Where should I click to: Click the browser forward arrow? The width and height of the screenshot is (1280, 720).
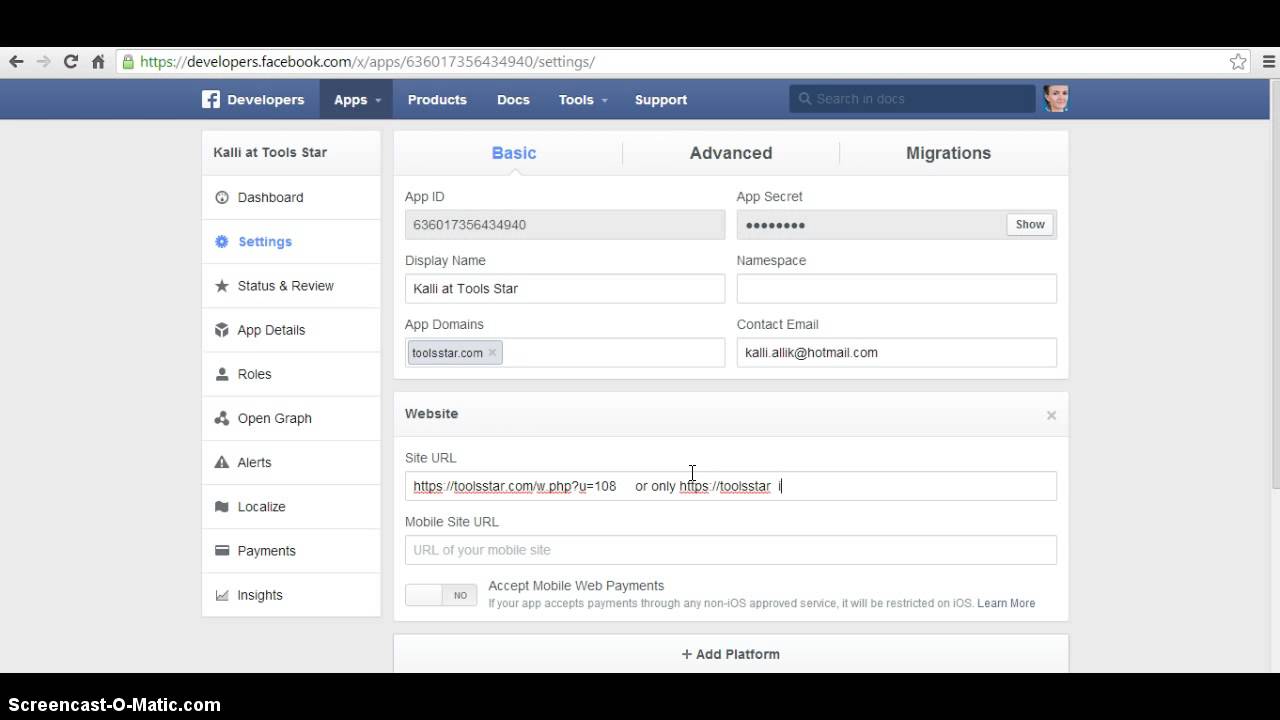[x=43, y=61]
